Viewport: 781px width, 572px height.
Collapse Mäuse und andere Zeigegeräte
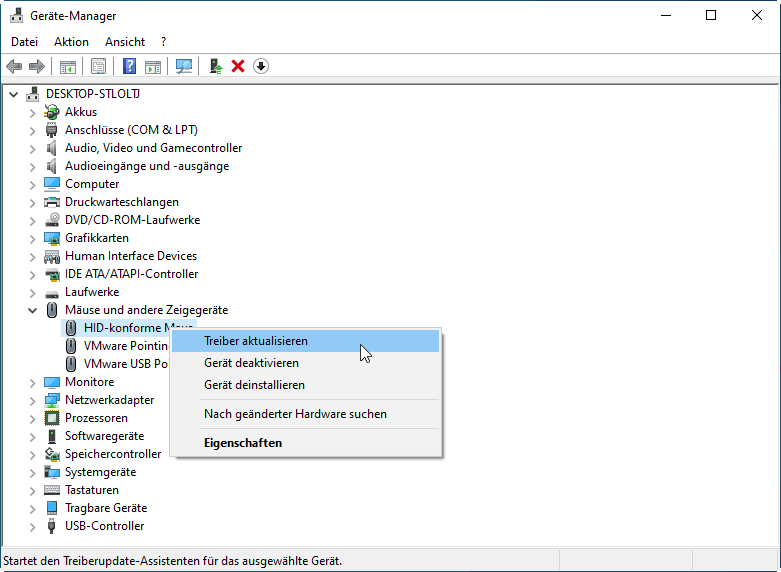33,310
